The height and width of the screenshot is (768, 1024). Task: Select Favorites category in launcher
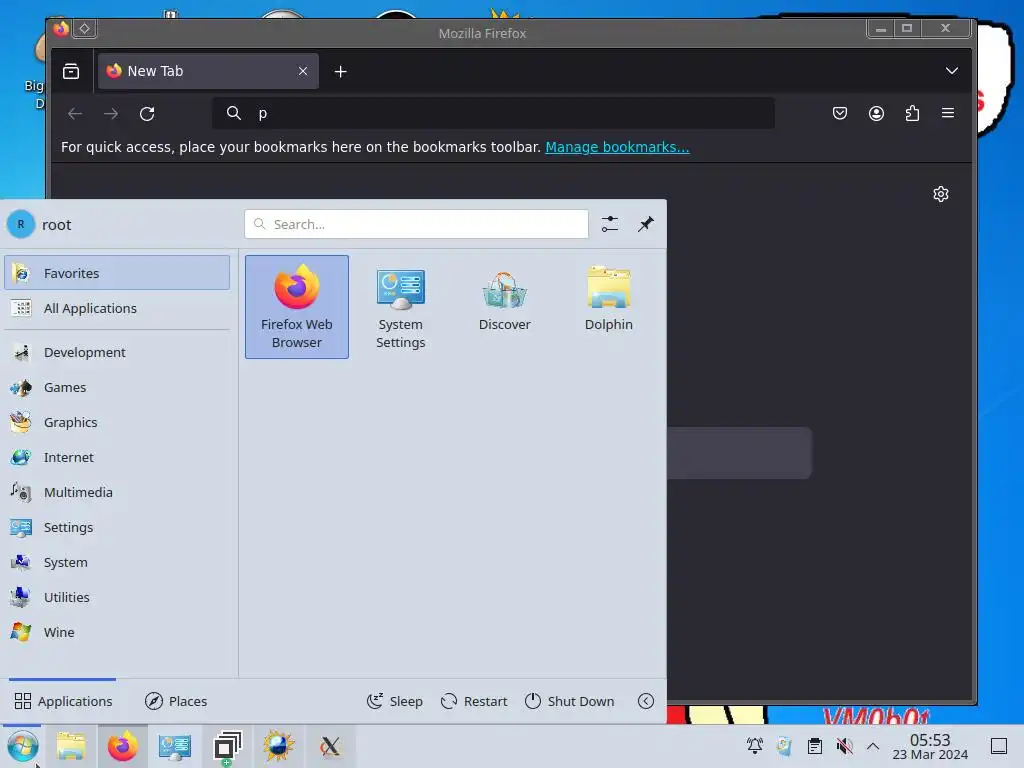coord(117,273)
